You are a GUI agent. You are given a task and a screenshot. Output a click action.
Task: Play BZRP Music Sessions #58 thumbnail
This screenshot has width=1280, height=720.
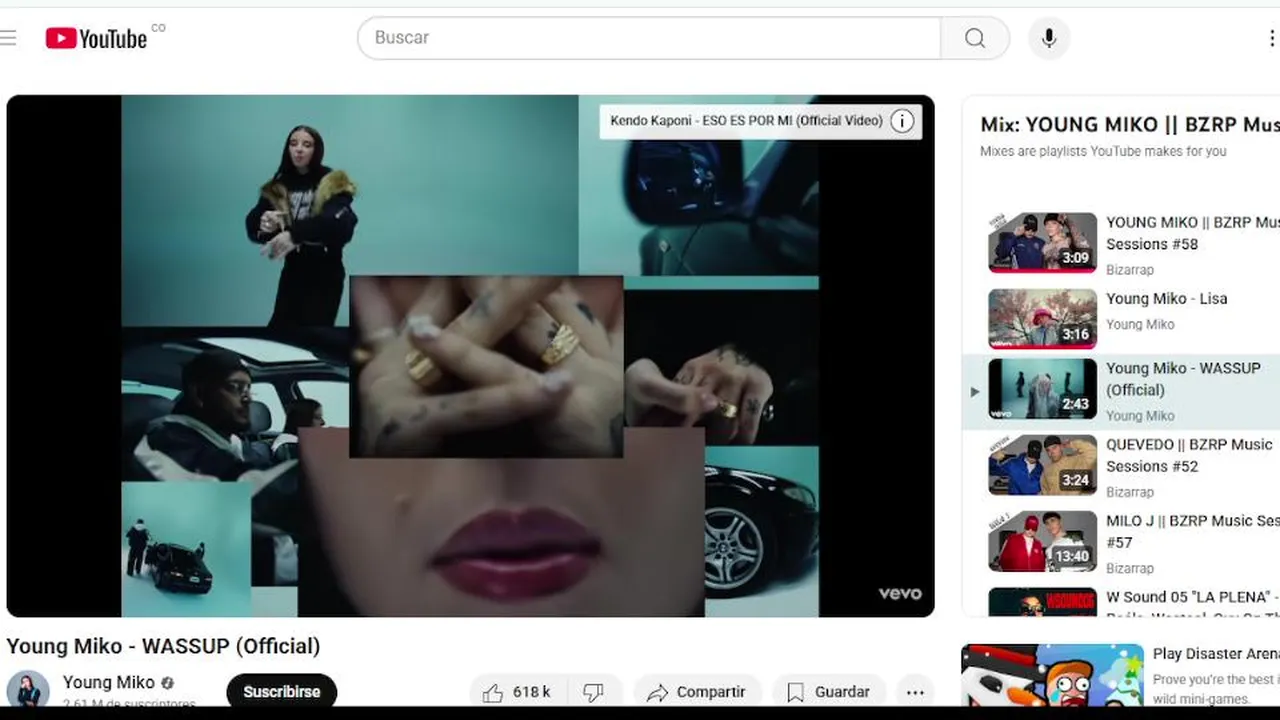pos(1043,242)
